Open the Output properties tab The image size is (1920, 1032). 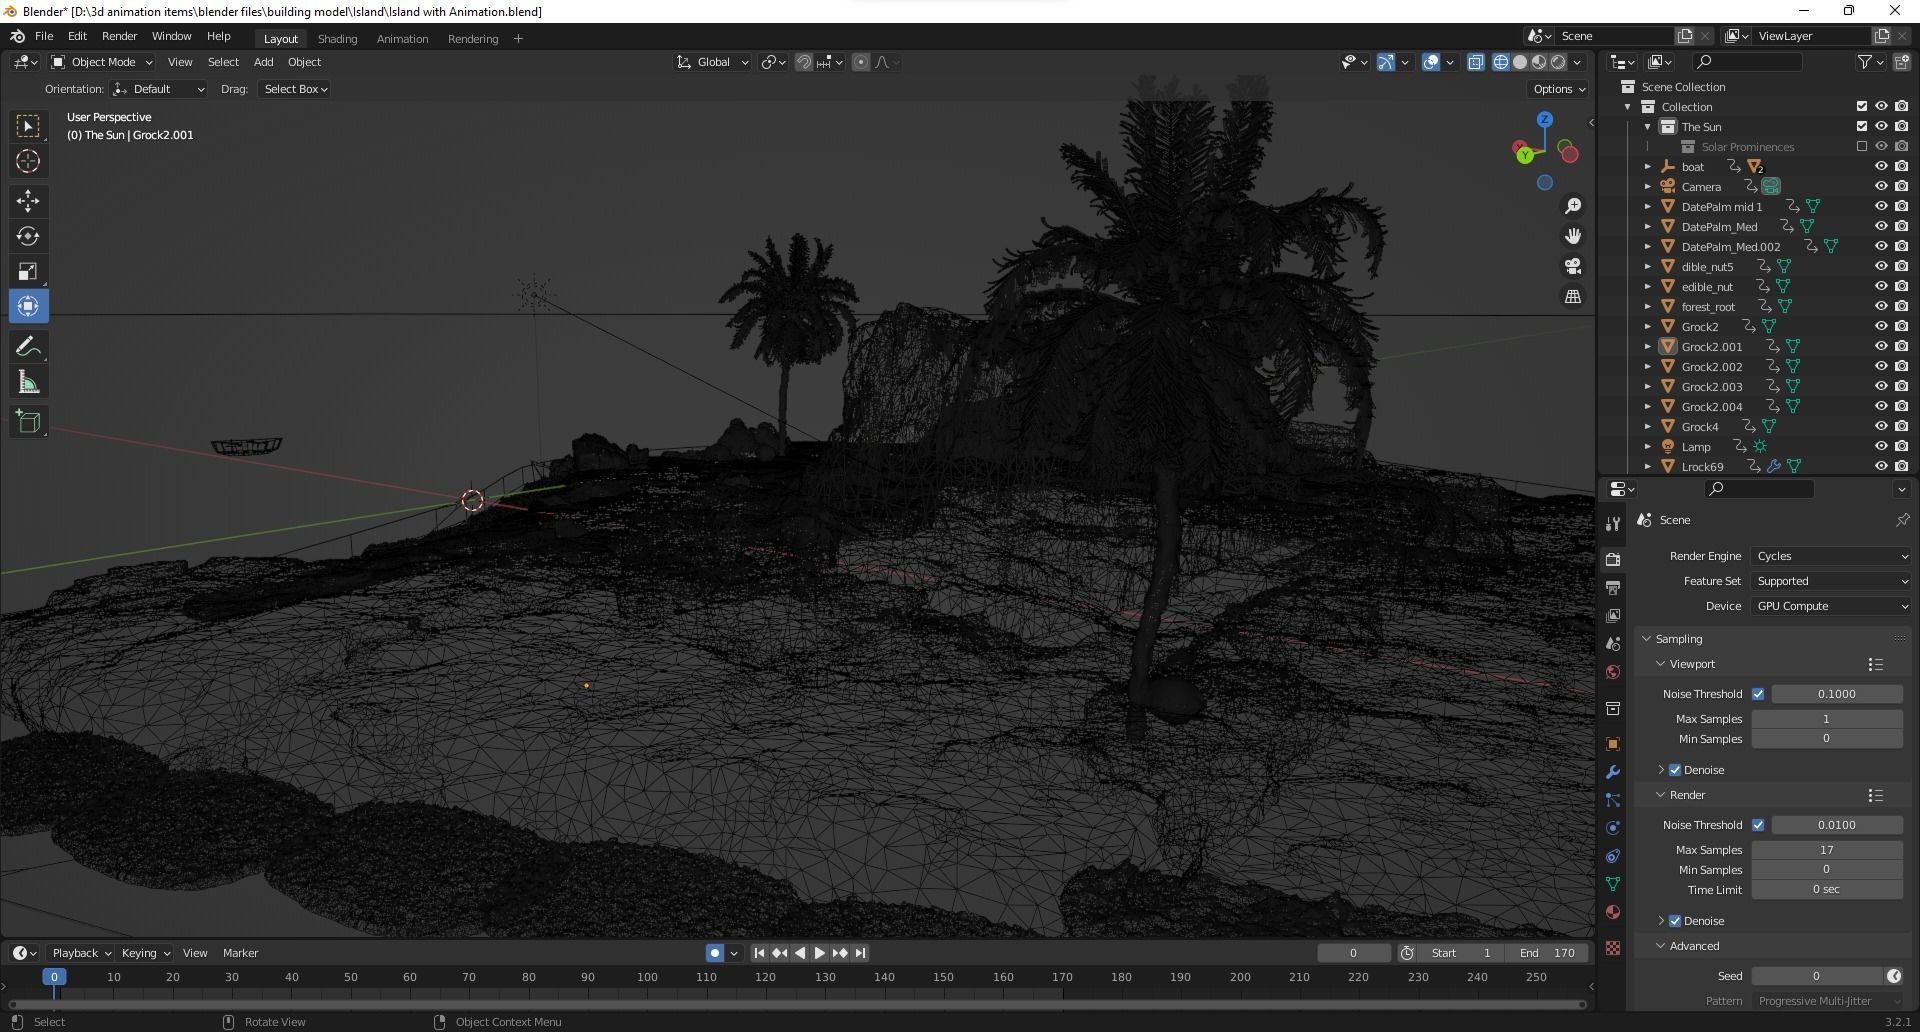pyautogui.click(x=1612, y=587)
